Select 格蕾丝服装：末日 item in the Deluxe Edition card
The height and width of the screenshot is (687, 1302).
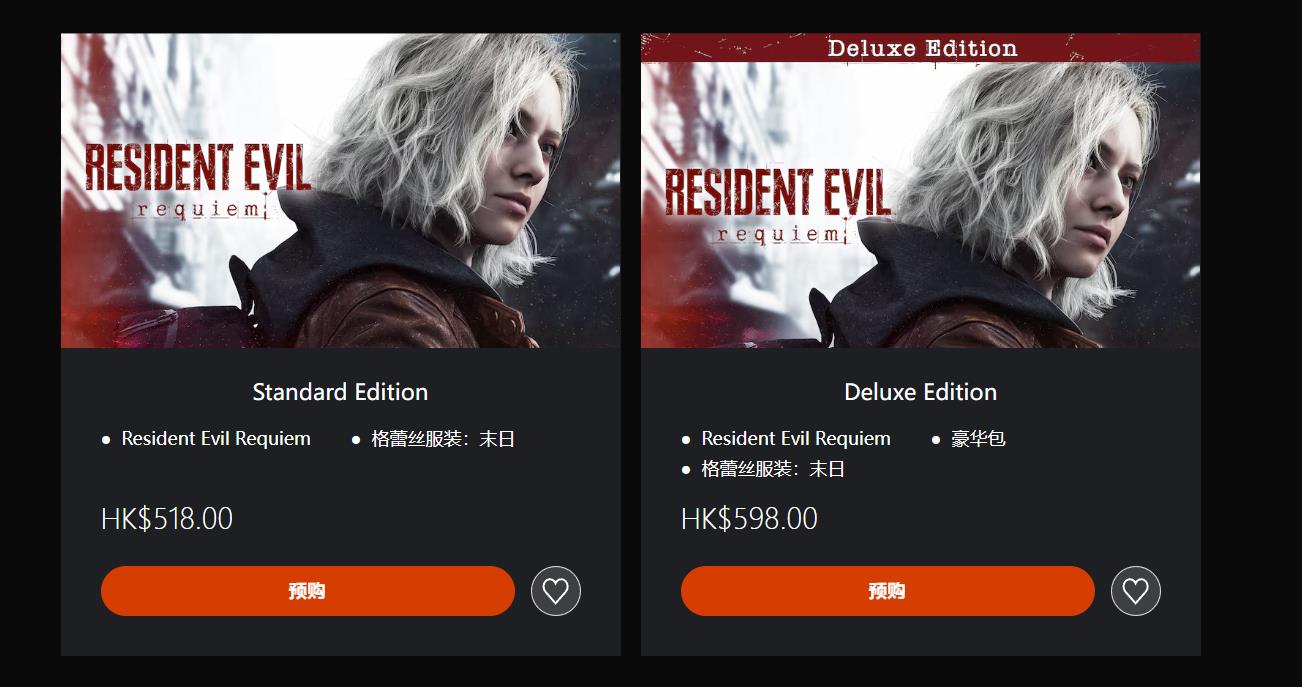click(x=773, y=469)
